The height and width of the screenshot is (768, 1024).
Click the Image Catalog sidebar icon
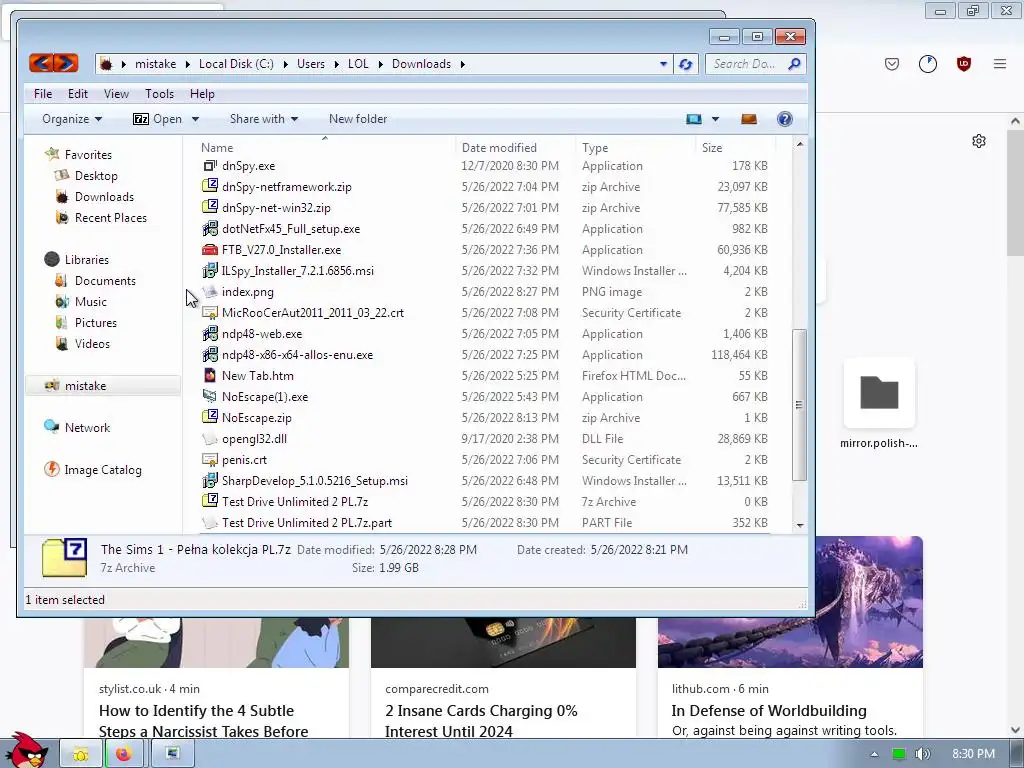point(52,469)
